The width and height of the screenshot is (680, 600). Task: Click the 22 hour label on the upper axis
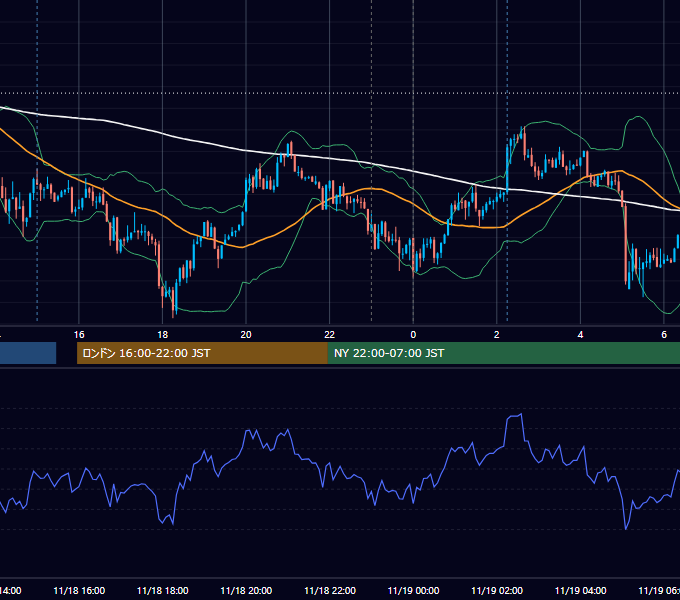click(330, 335)
